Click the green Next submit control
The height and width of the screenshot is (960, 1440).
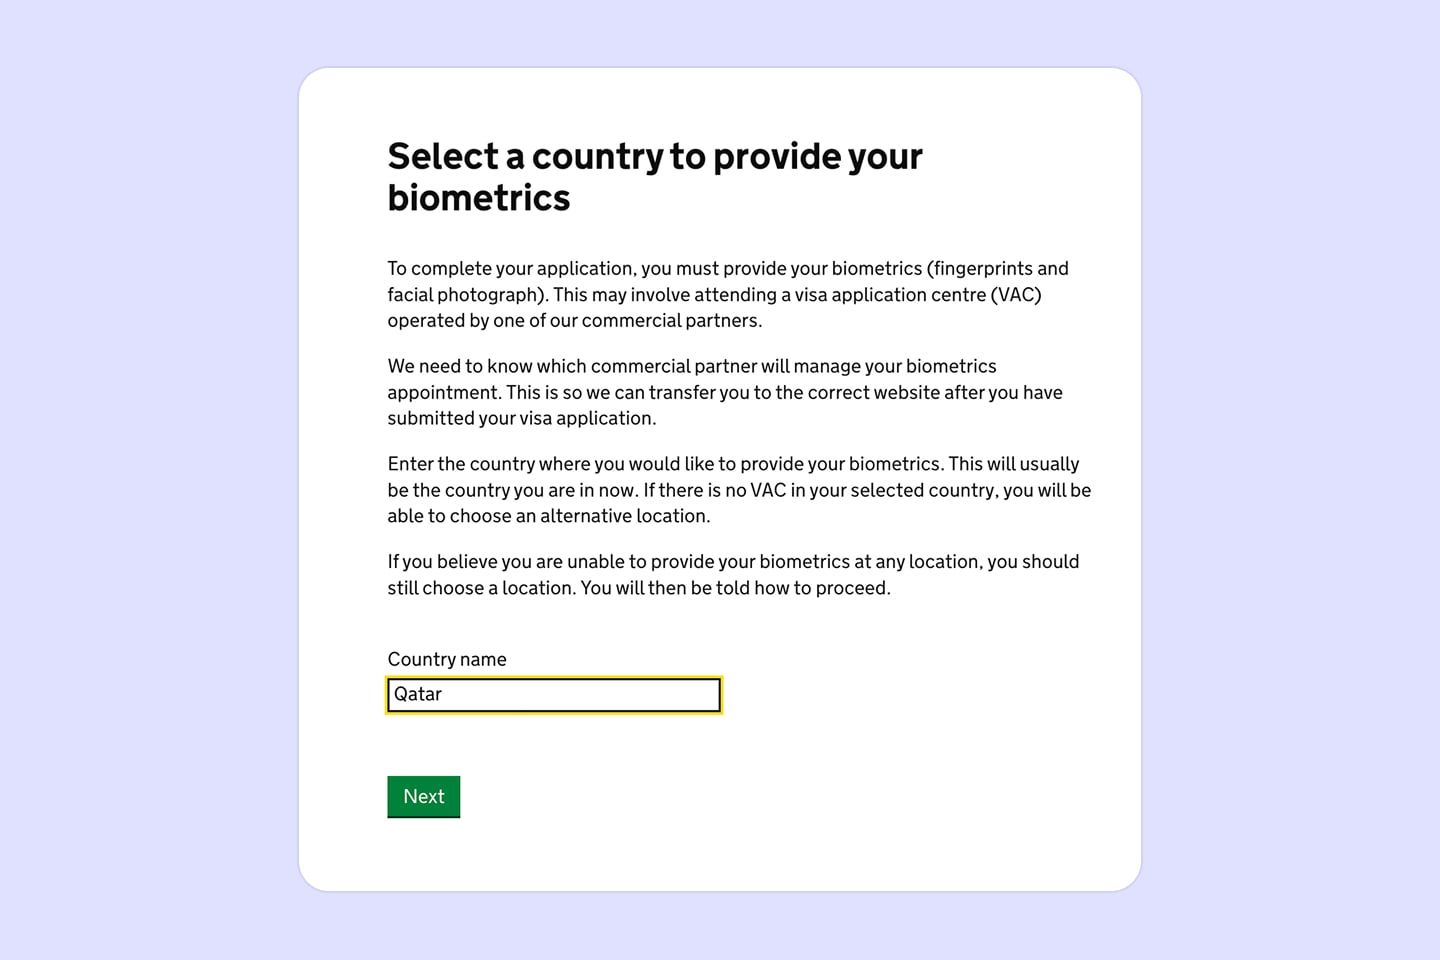point(423,796)
